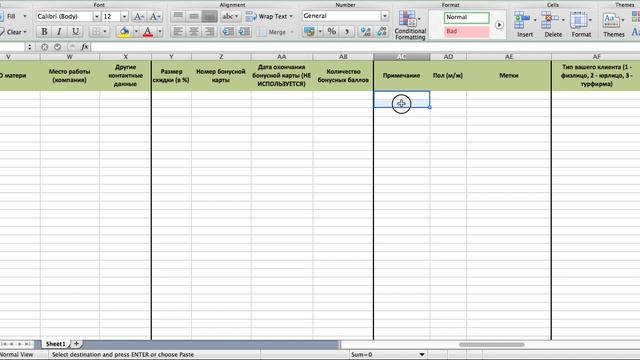Click the horizontal scrollbar thumb
The height and width of the screenshot is (360, 640).
[491, 344]
